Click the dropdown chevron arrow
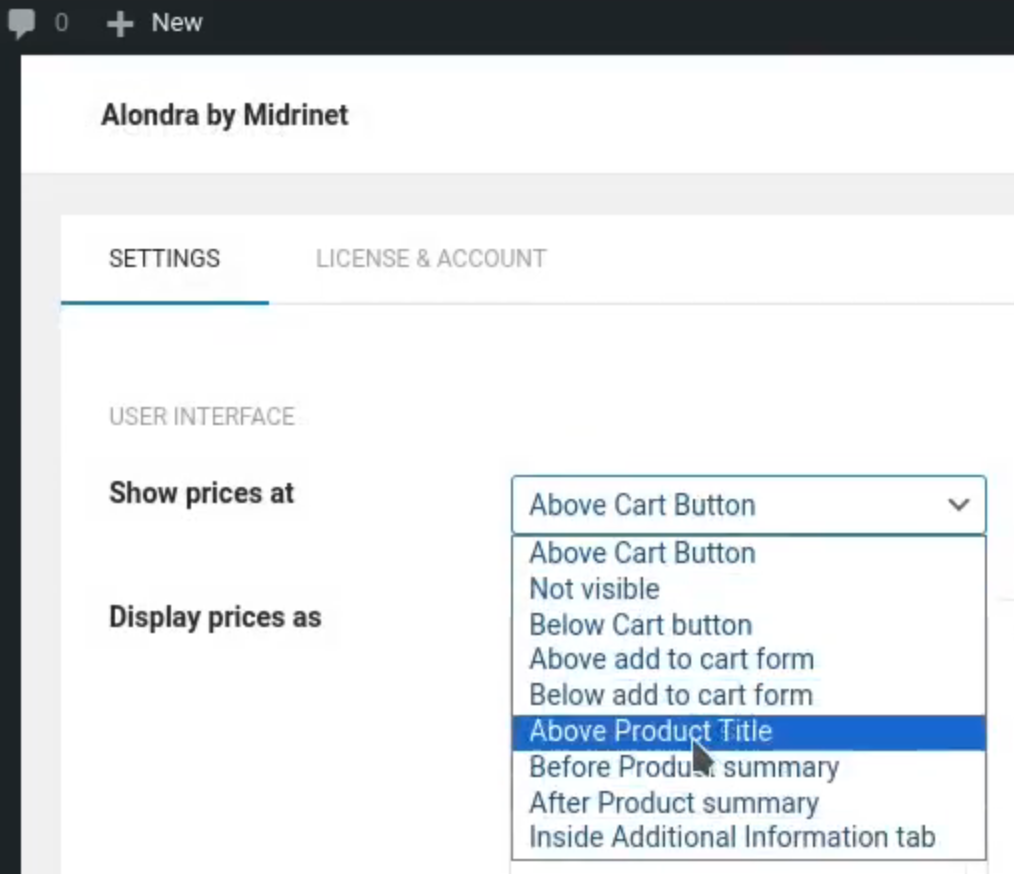This screenshot has width=1014, height=874. tap(958, 504)
